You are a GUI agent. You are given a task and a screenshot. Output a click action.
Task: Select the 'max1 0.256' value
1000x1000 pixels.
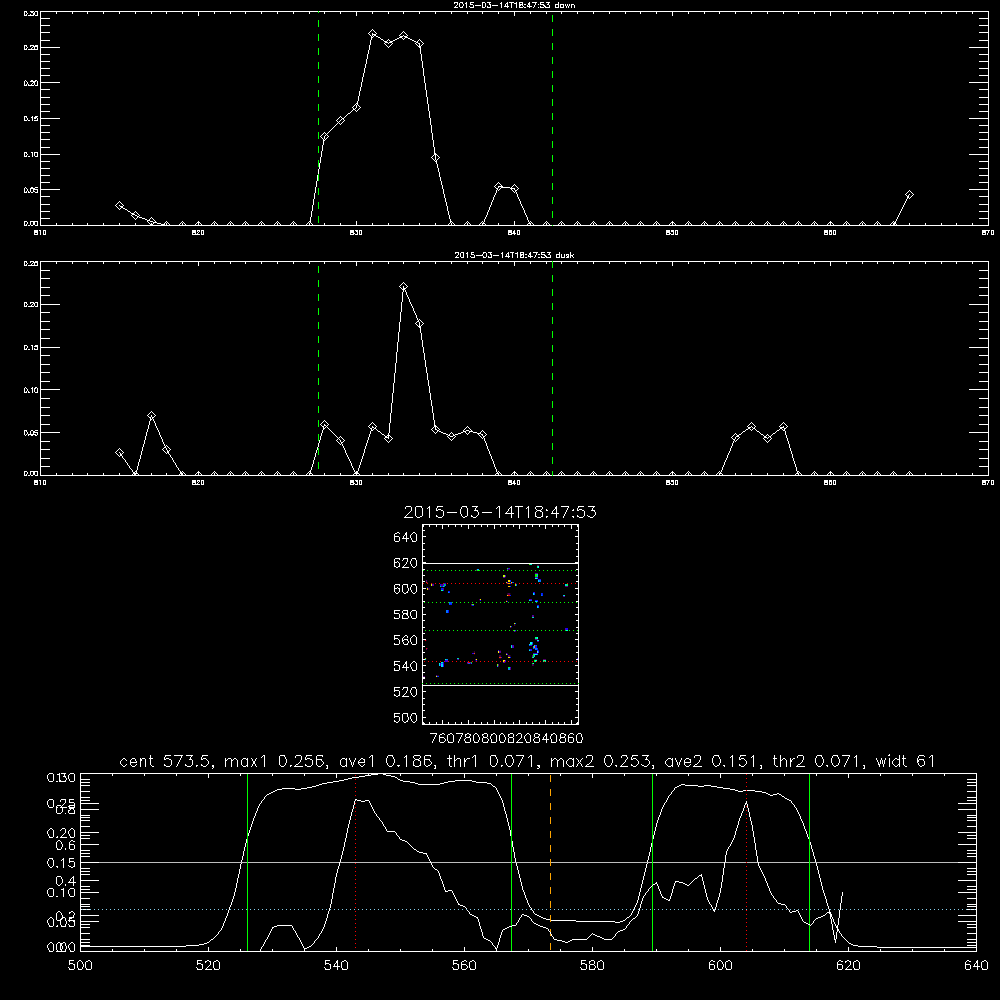click(276, 761)
